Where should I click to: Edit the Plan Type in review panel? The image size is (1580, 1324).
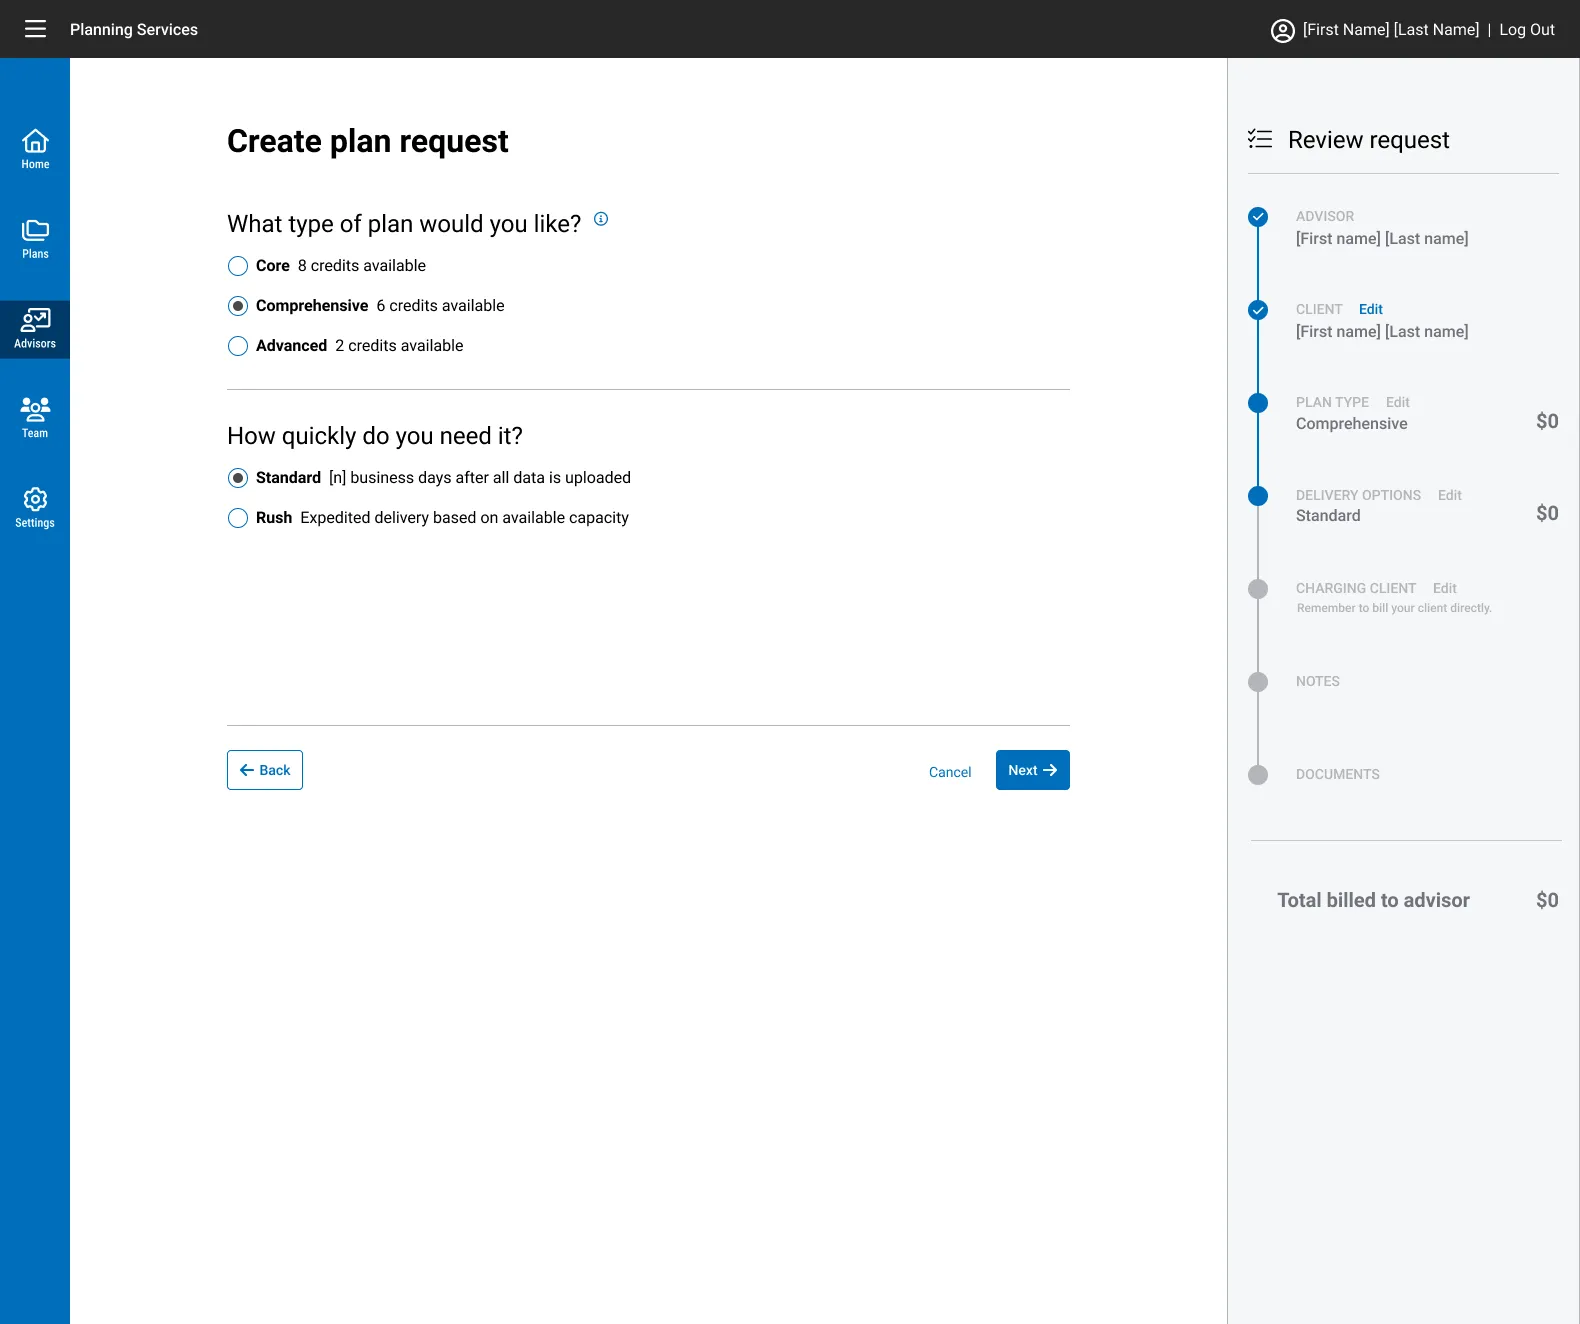coord(1398,402)
